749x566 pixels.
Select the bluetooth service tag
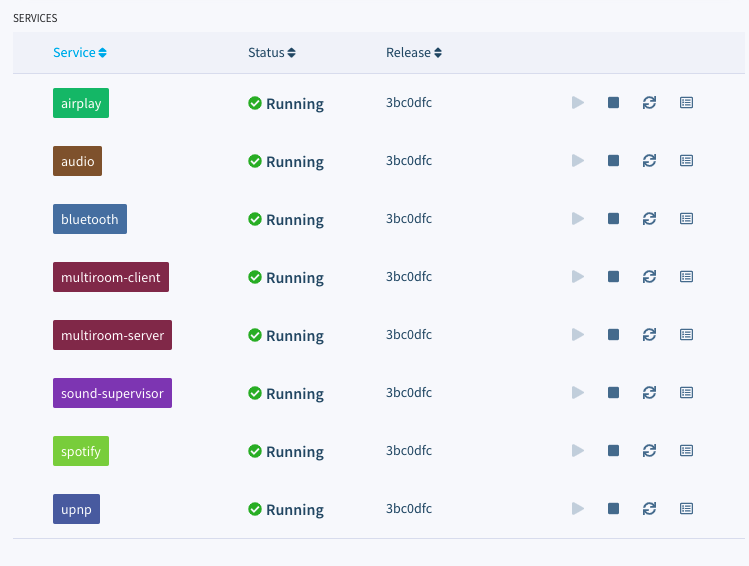[x=90, y=219]
